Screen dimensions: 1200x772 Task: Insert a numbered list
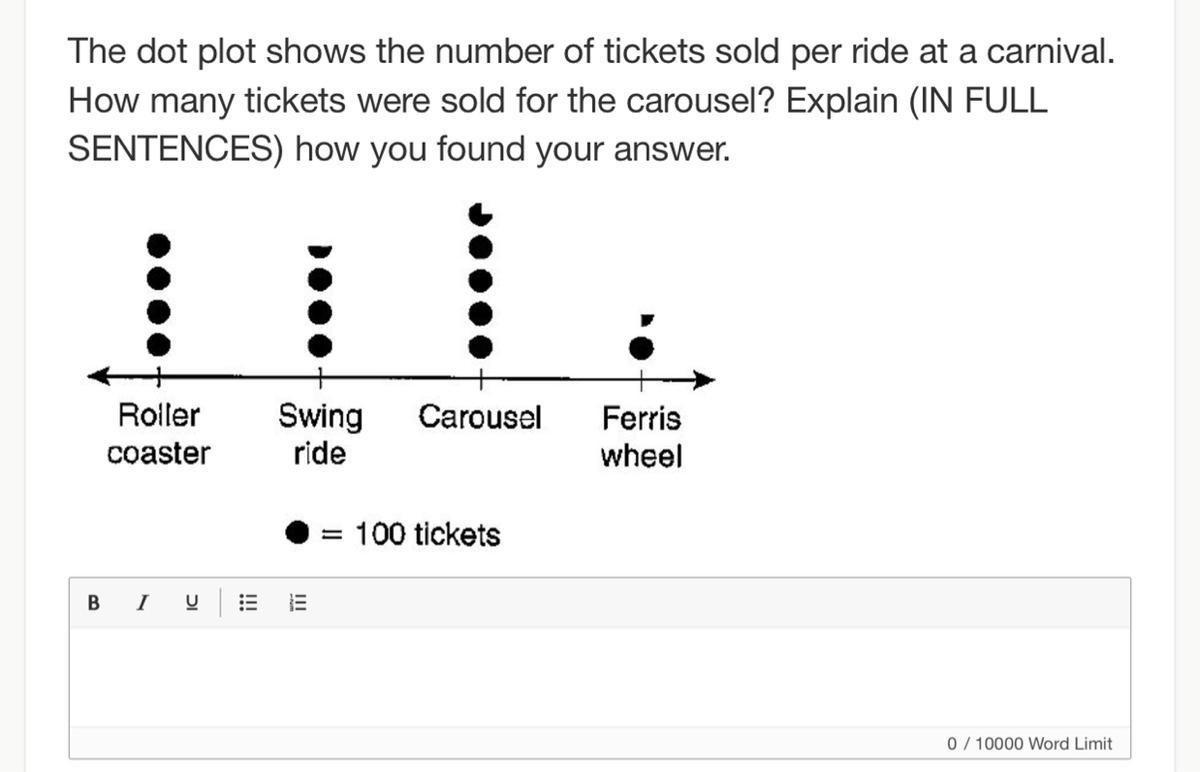(x=299, y=603)
